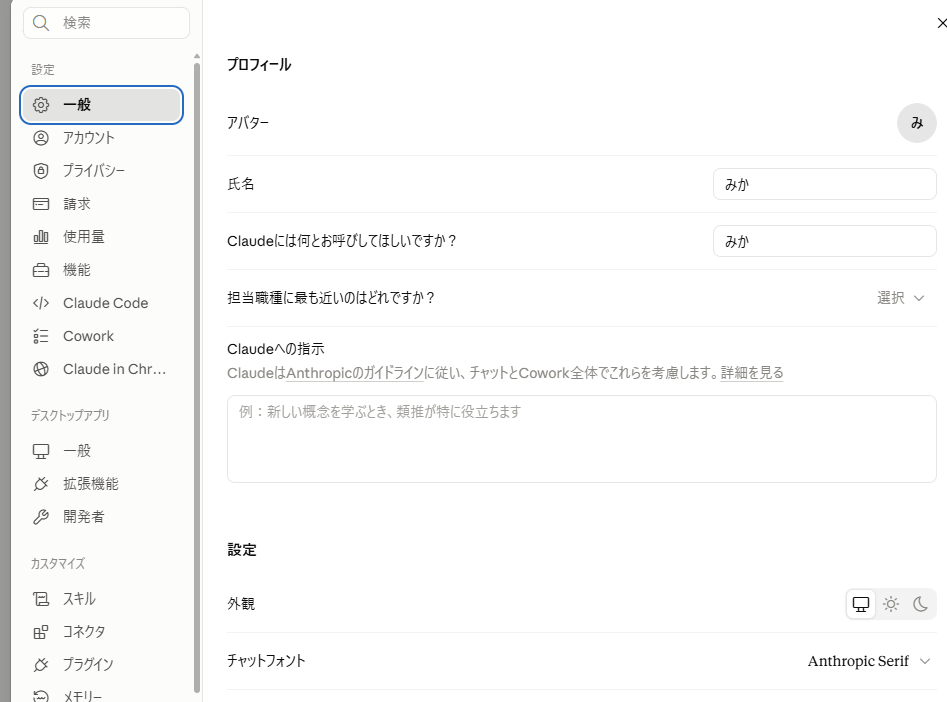
Task: Open the 使用量 section
Action: tap(101, 237)
